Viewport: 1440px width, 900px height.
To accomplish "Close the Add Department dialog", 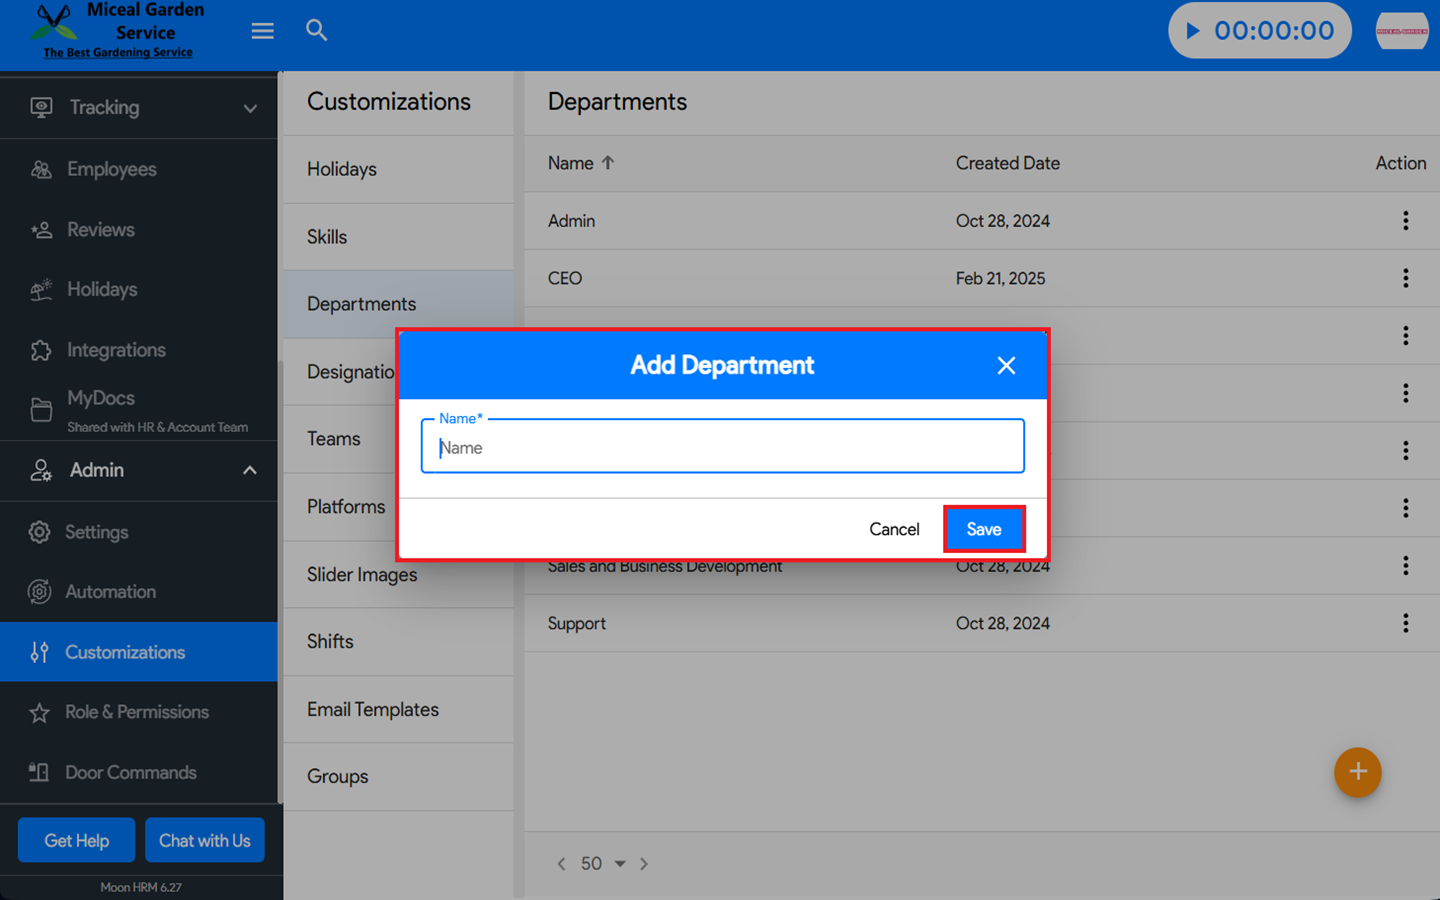I will point(1006,366).
